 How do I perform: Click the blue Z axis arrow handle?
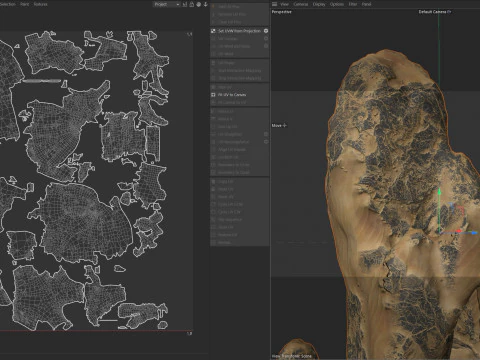pyautogui.click(x=475, y=233)
